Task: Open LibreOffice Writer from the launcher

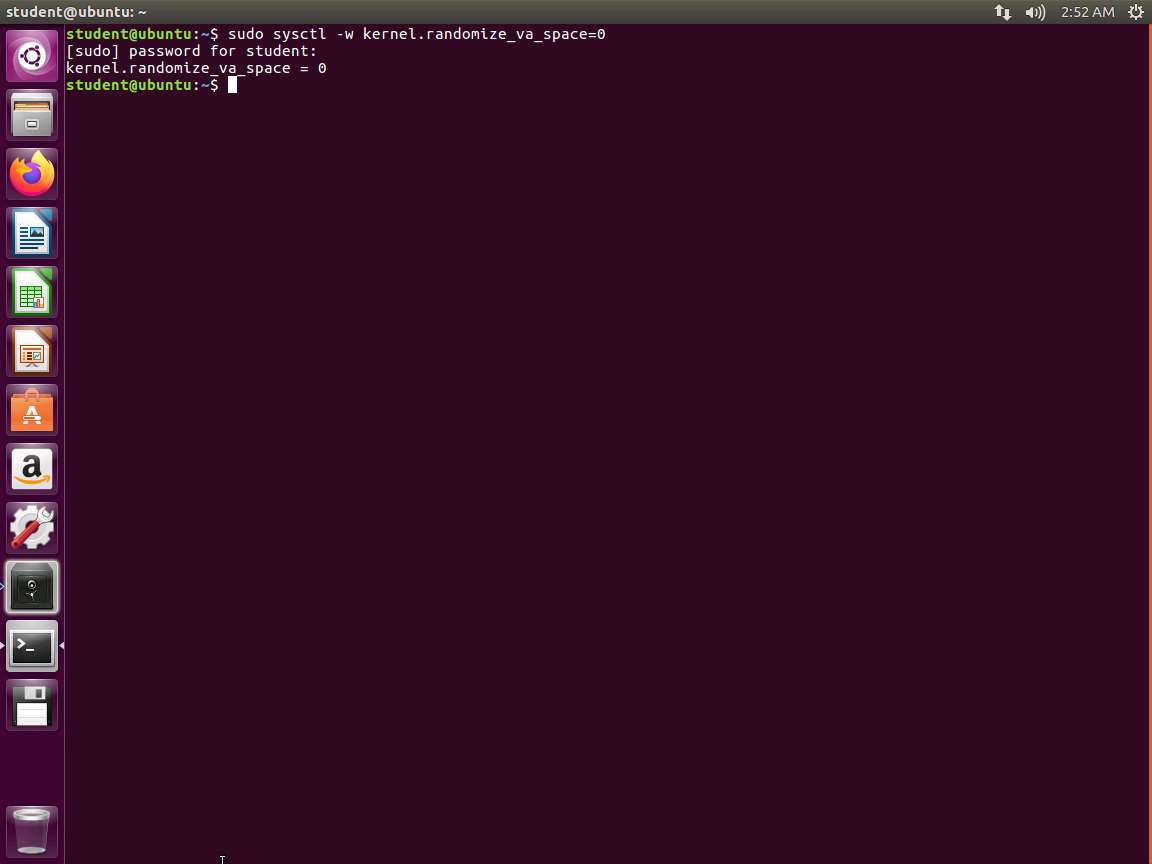Action: click(32, 233)
